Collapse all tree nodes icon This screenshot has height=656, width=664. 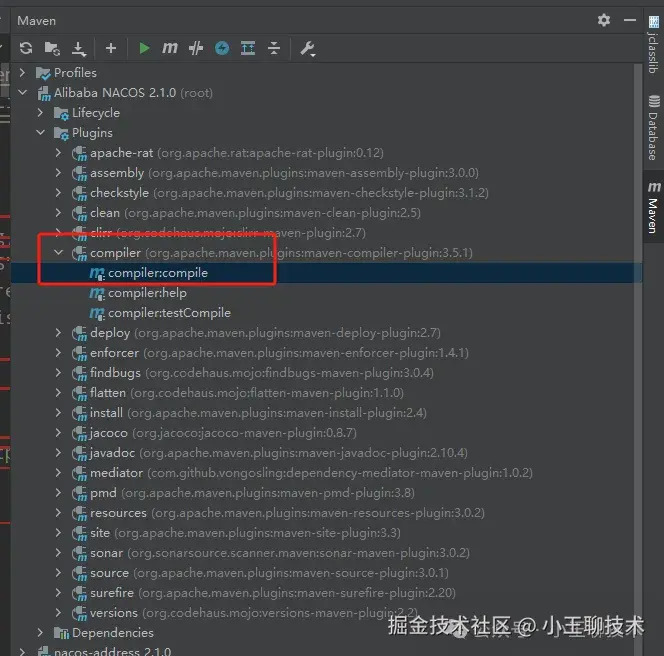click(274, 48)
